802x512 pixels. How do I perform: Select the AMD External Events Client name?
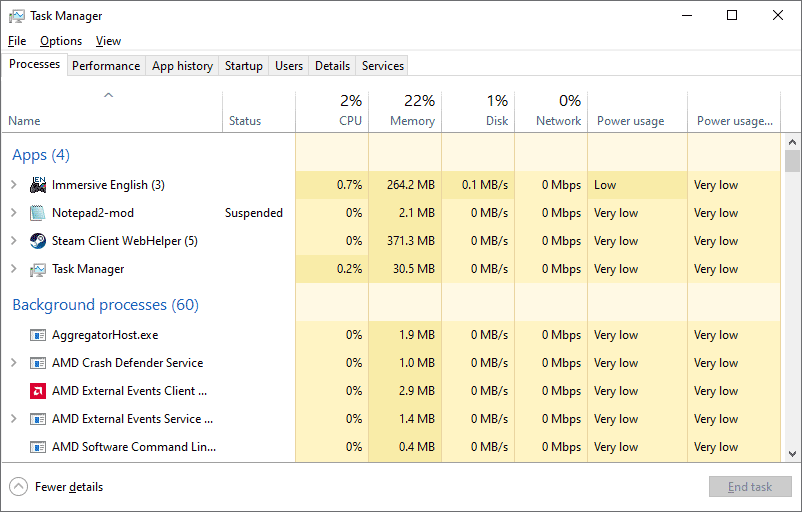point(129,391)
